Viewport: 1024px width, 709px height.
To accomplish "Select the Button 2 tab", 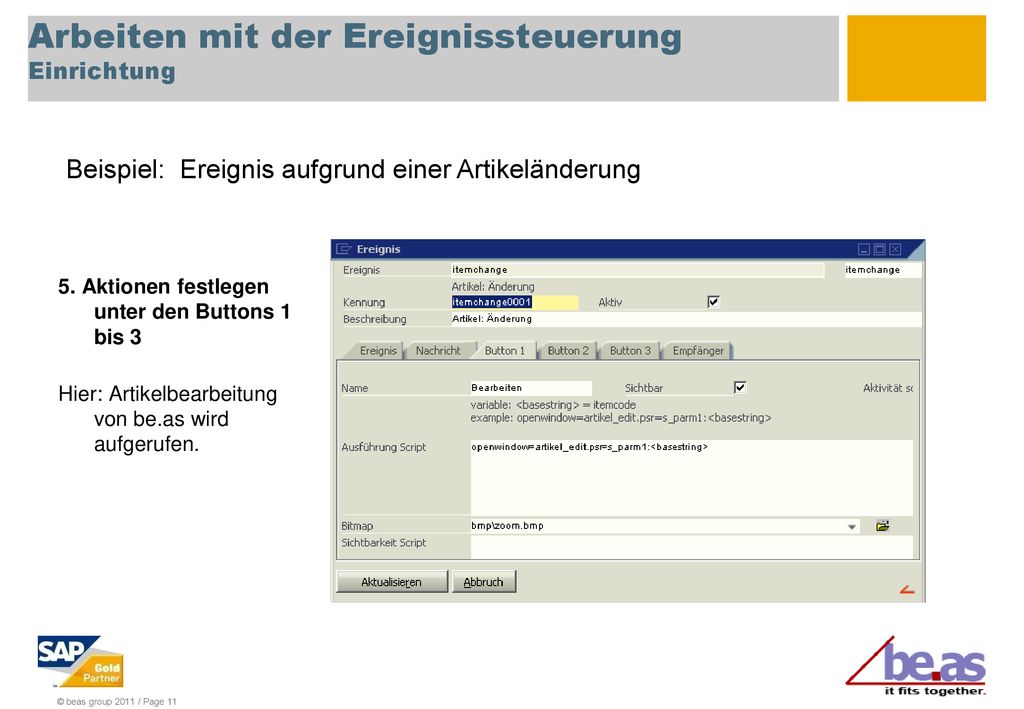I will (568, 351).
